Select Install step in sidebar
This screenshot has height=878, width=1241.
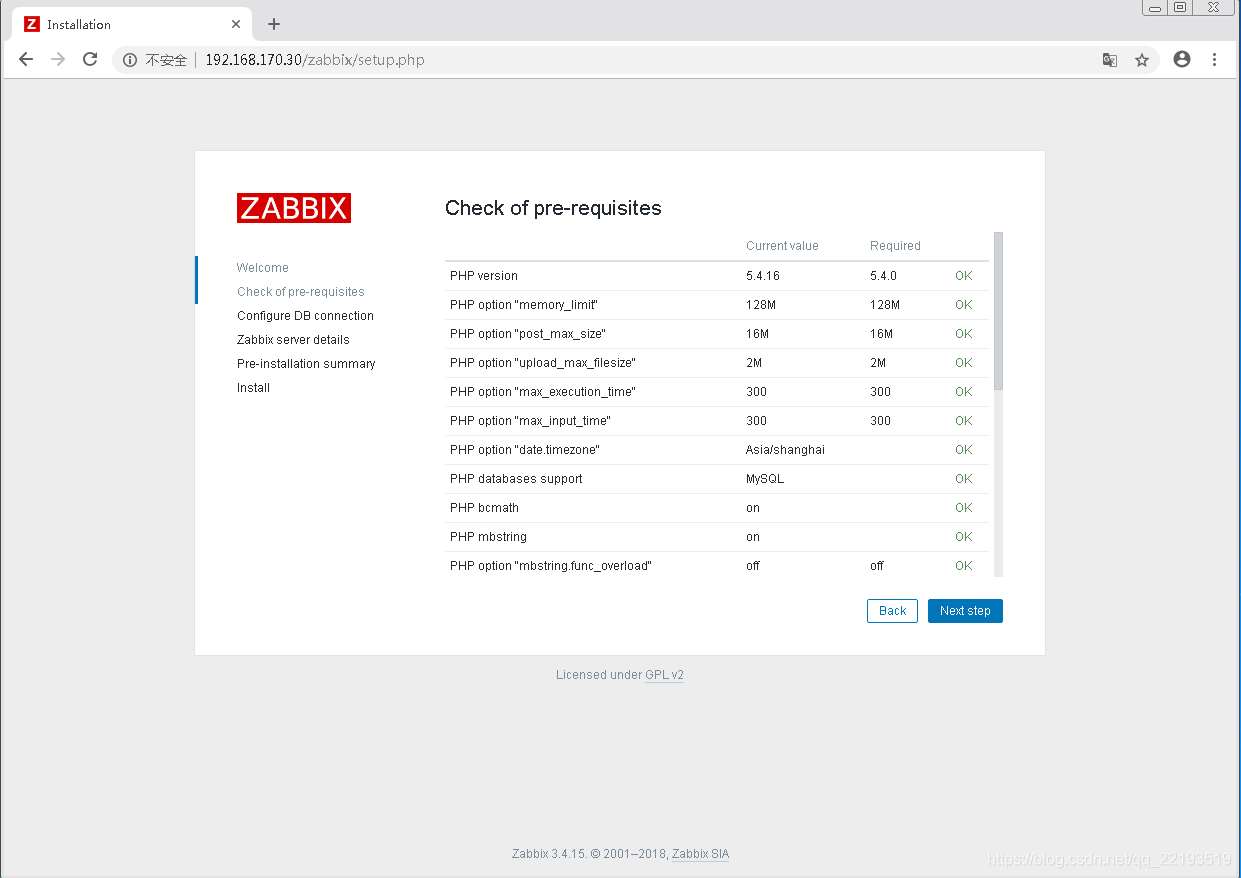tap(253, 388)
